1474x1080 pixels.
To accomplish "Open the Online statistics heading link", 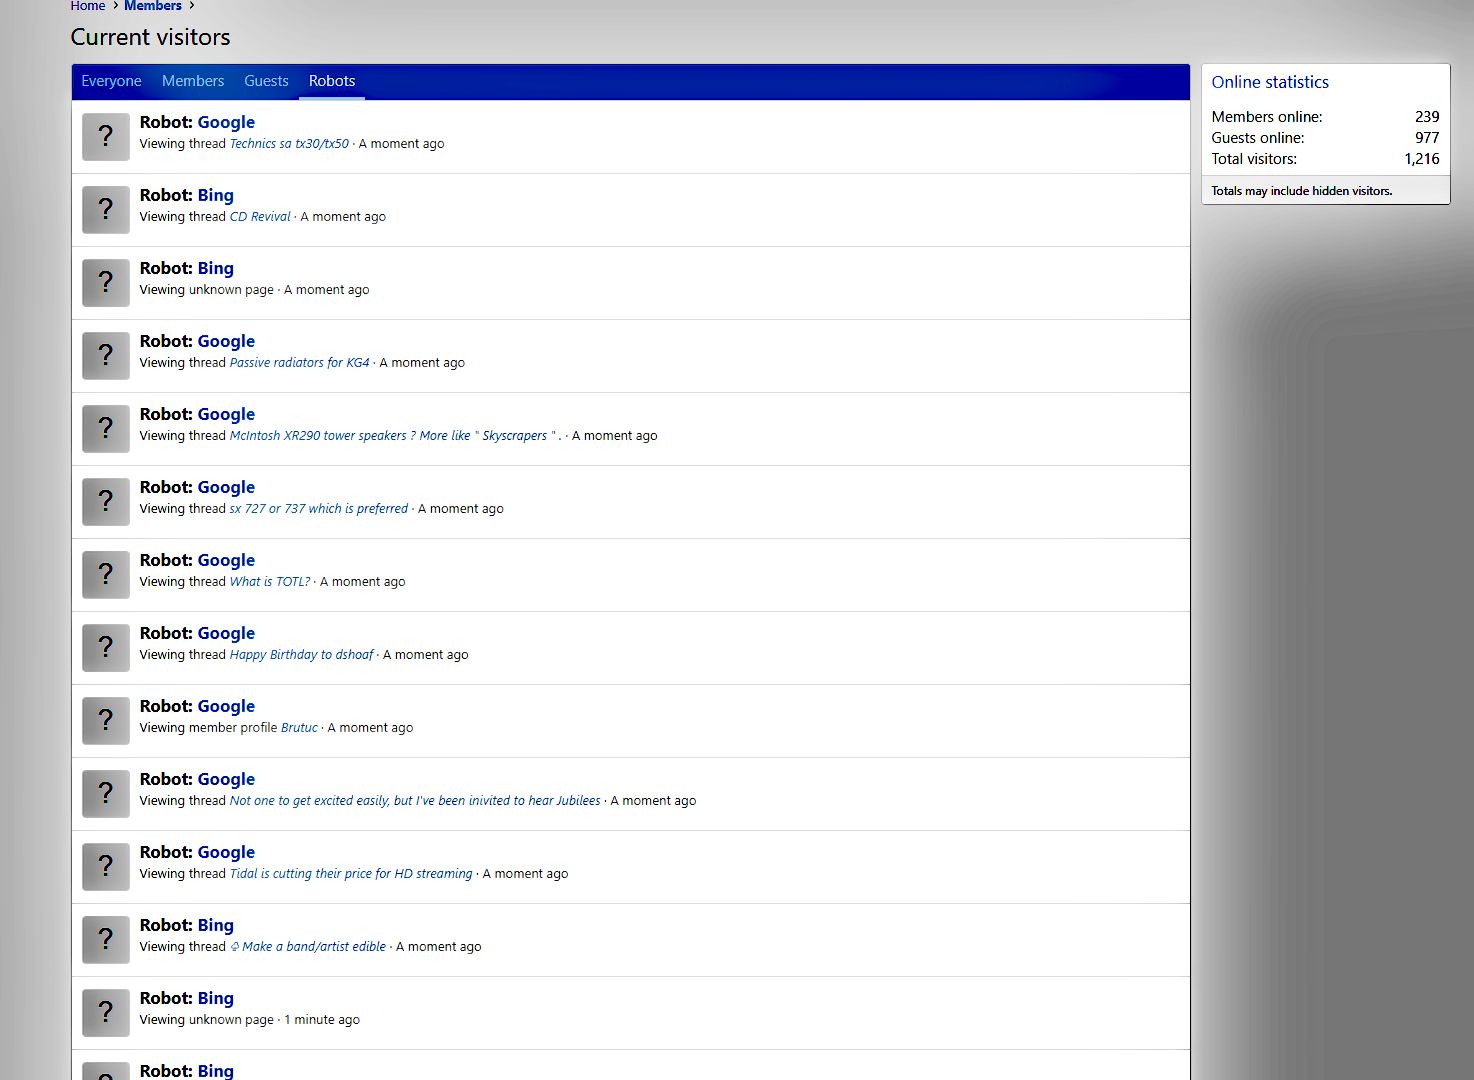I will [x=1270, y=82].
